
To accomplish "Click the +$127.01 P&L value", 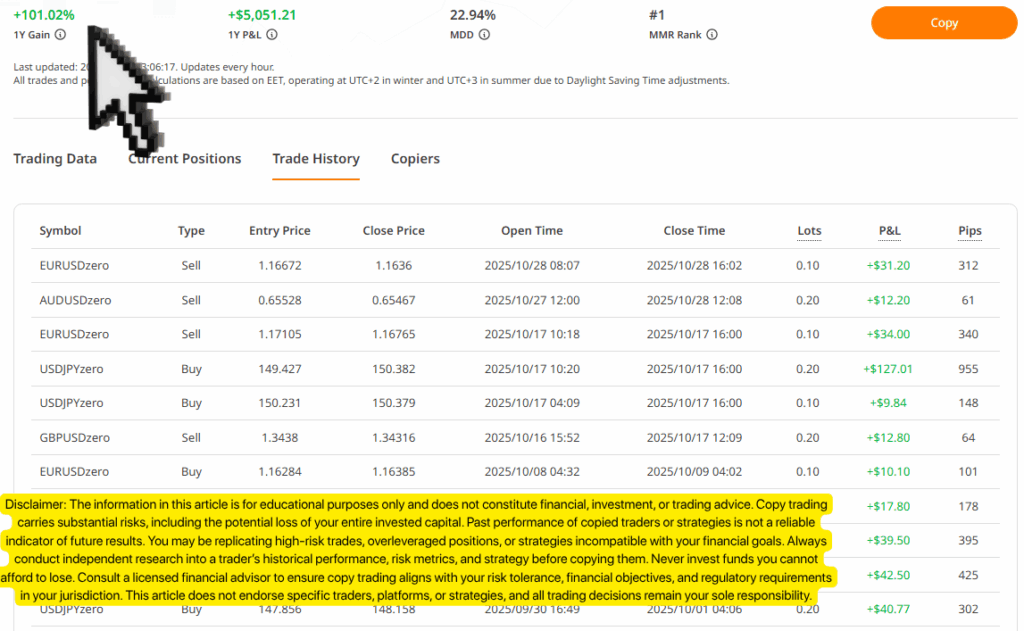I will (888, 369).
